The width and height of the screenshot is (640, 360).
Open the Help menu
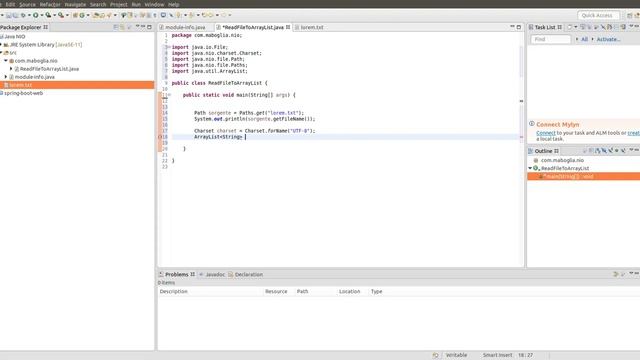pyautogui.click(x=173, y=4)
